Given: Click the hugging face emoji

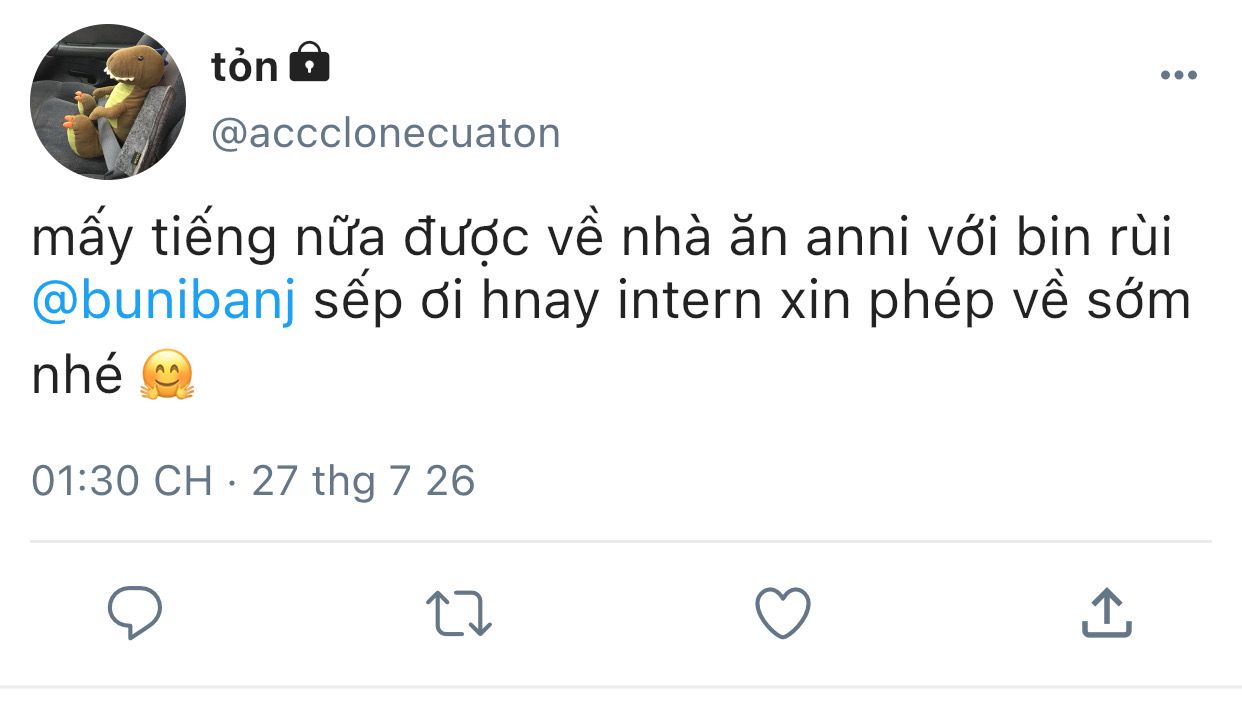Looking at the screenshot, I should pyautogui.click(x=166, y=377).
